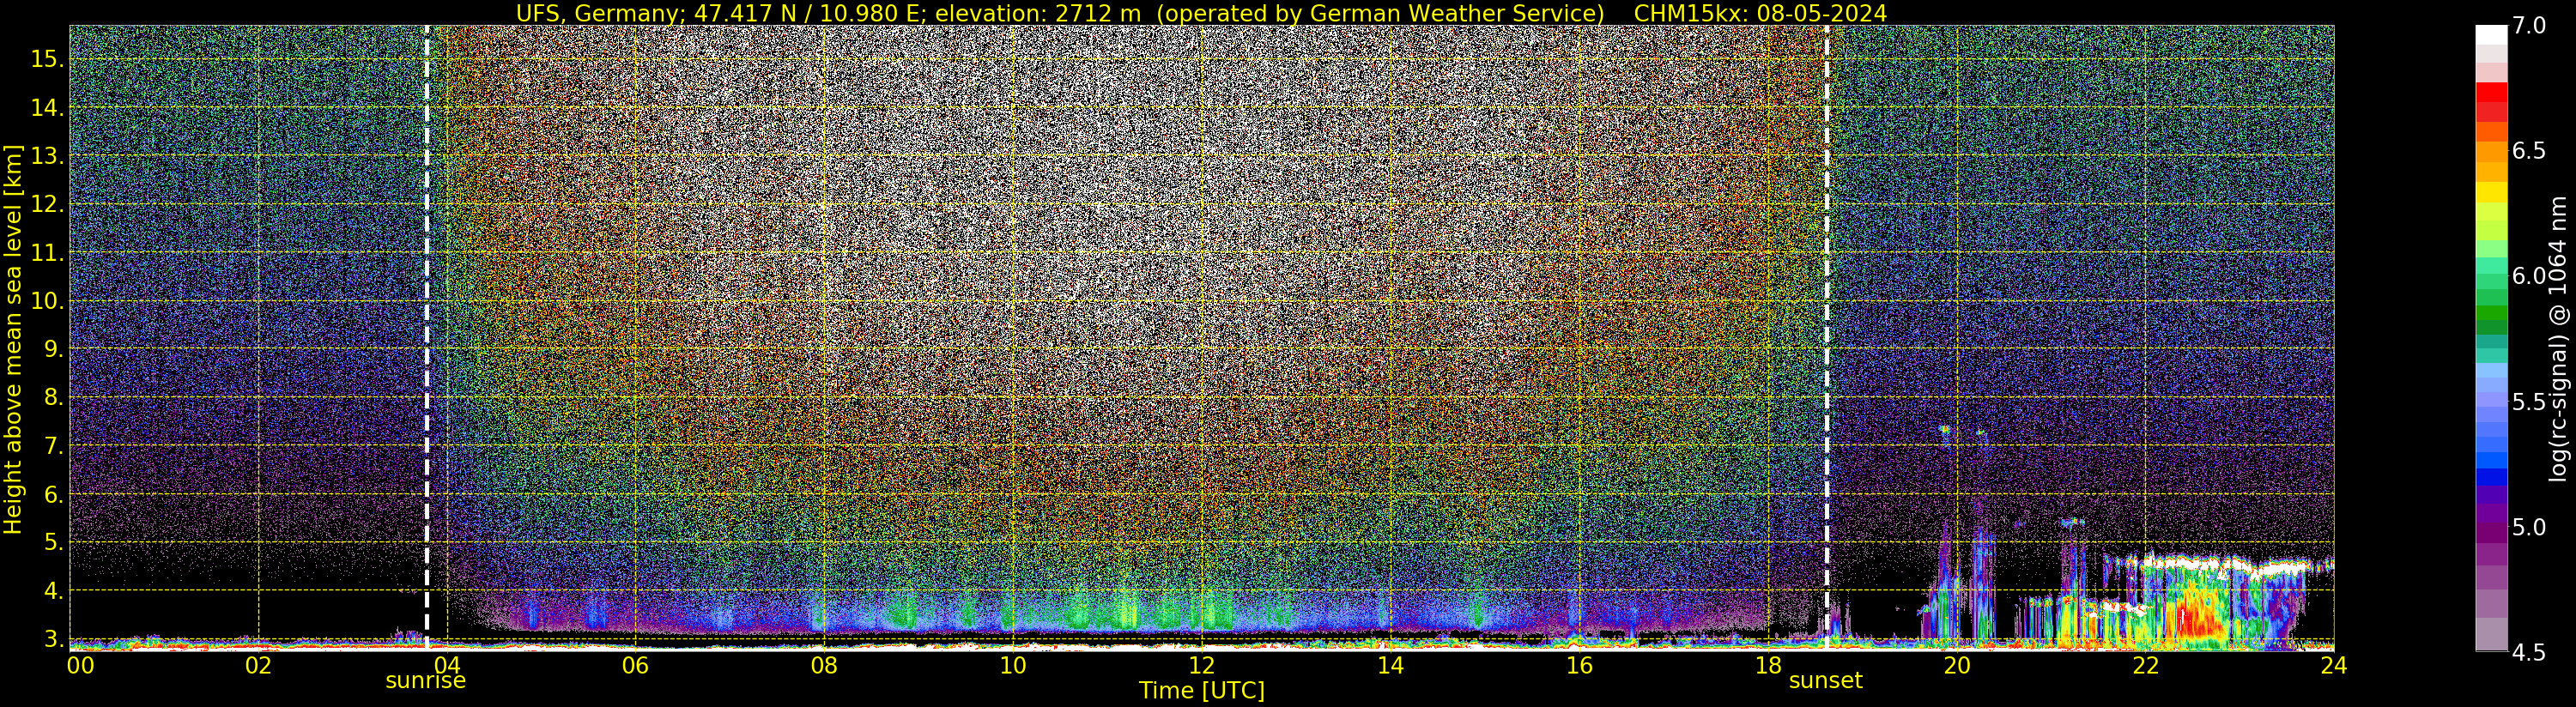
Task: Click the time axis tick '14'
Action: 1390,665
